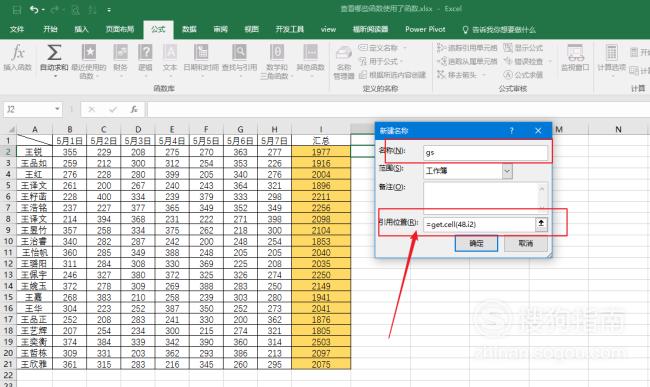
Task: Select the header cell 5月1日
Action: [x=70, y=141]
